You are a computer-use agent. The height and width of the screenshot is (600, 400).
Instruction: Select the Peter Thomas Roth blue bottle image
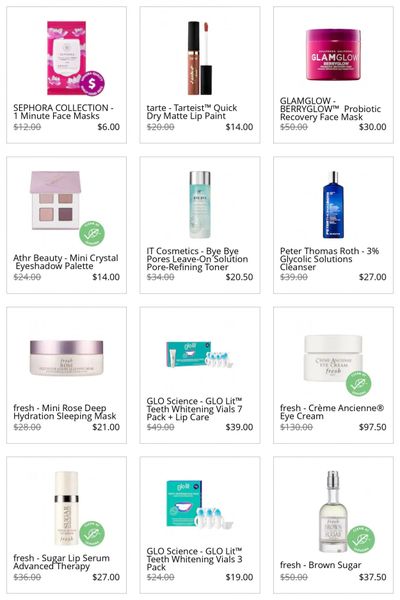(333, 205)
